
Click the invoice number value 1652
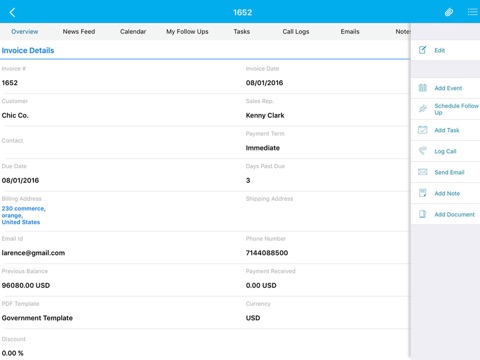10,83
